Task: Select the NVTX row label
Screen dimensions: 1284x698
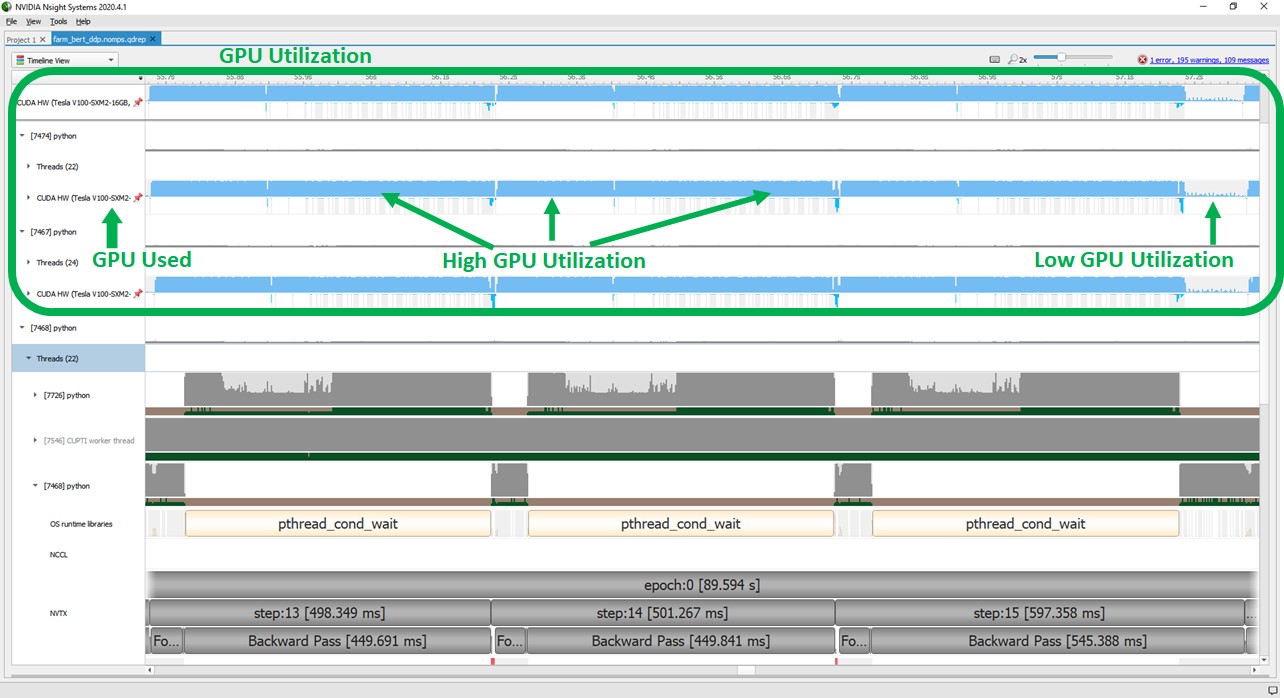Action: point(58,613)
